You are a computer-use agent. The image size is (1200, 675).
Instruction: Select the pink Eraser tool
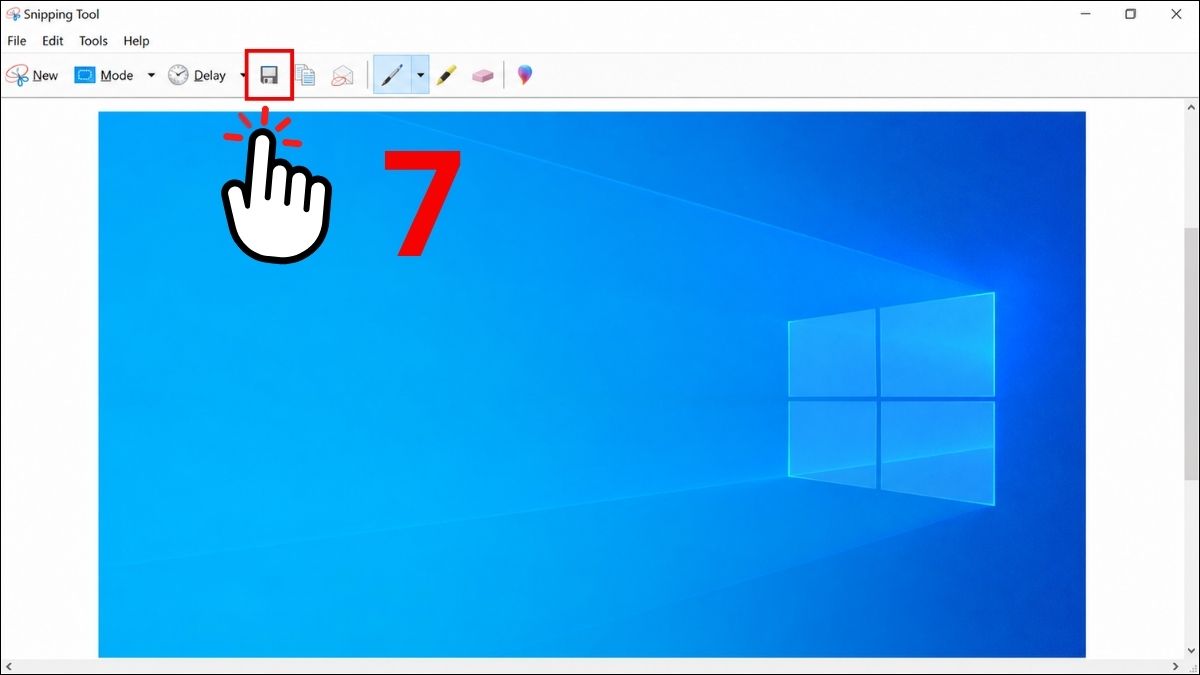[x=483, y=75]
